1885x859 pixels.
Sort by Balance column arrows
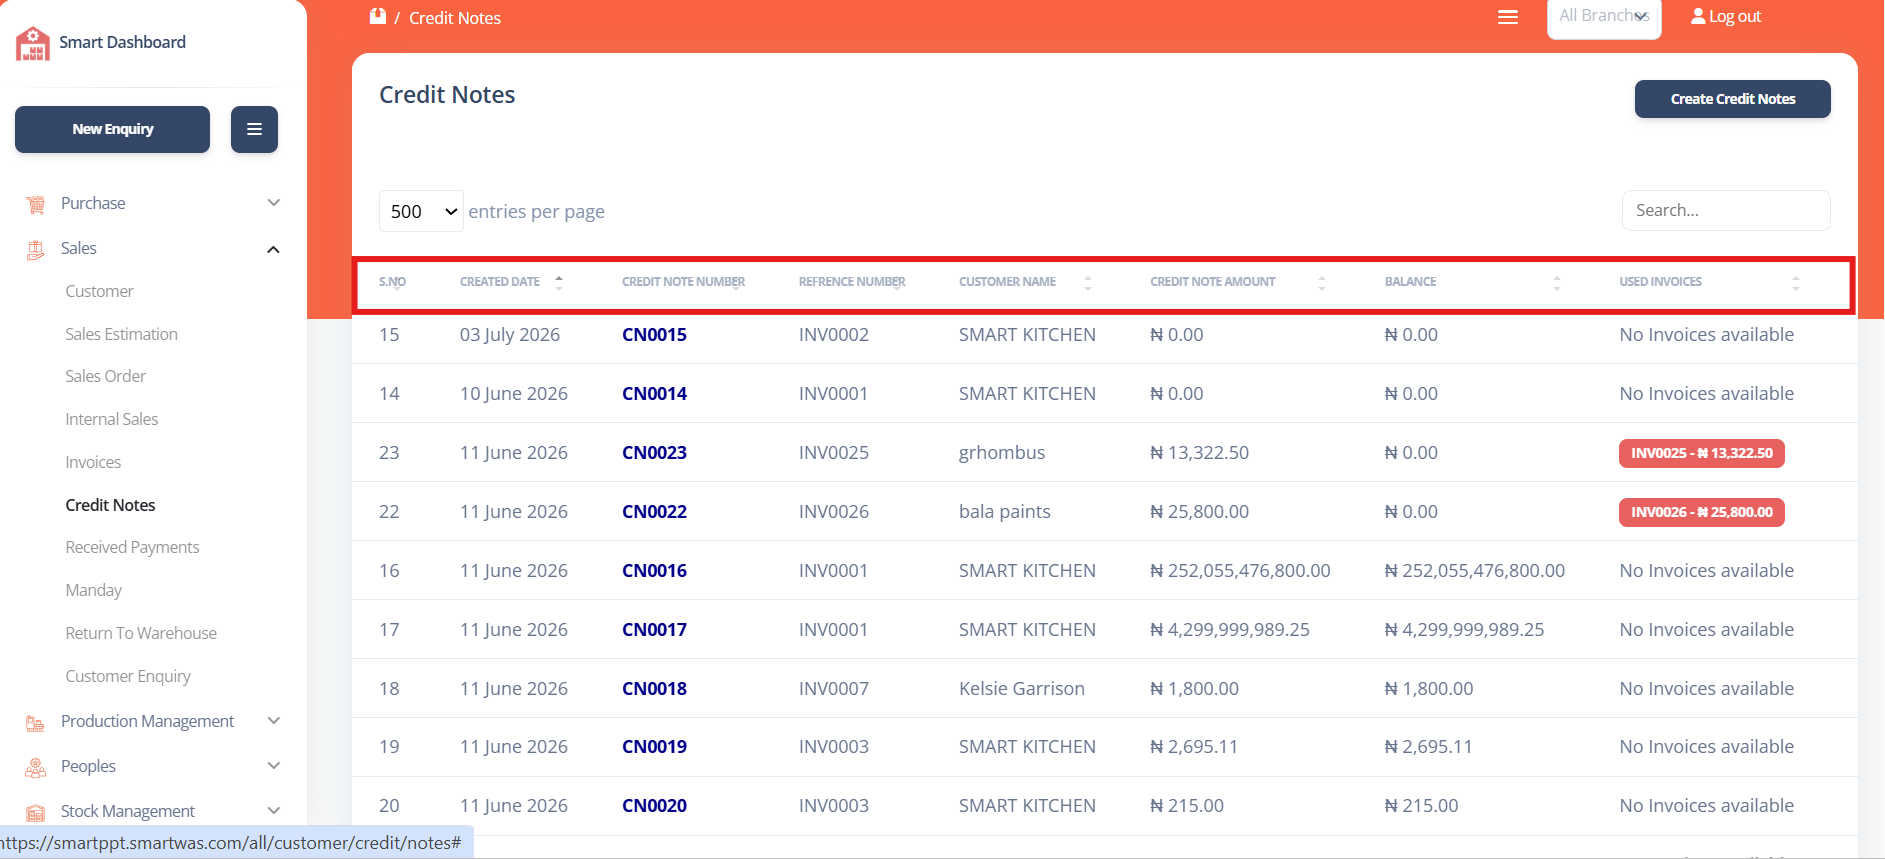(1557, 282)
